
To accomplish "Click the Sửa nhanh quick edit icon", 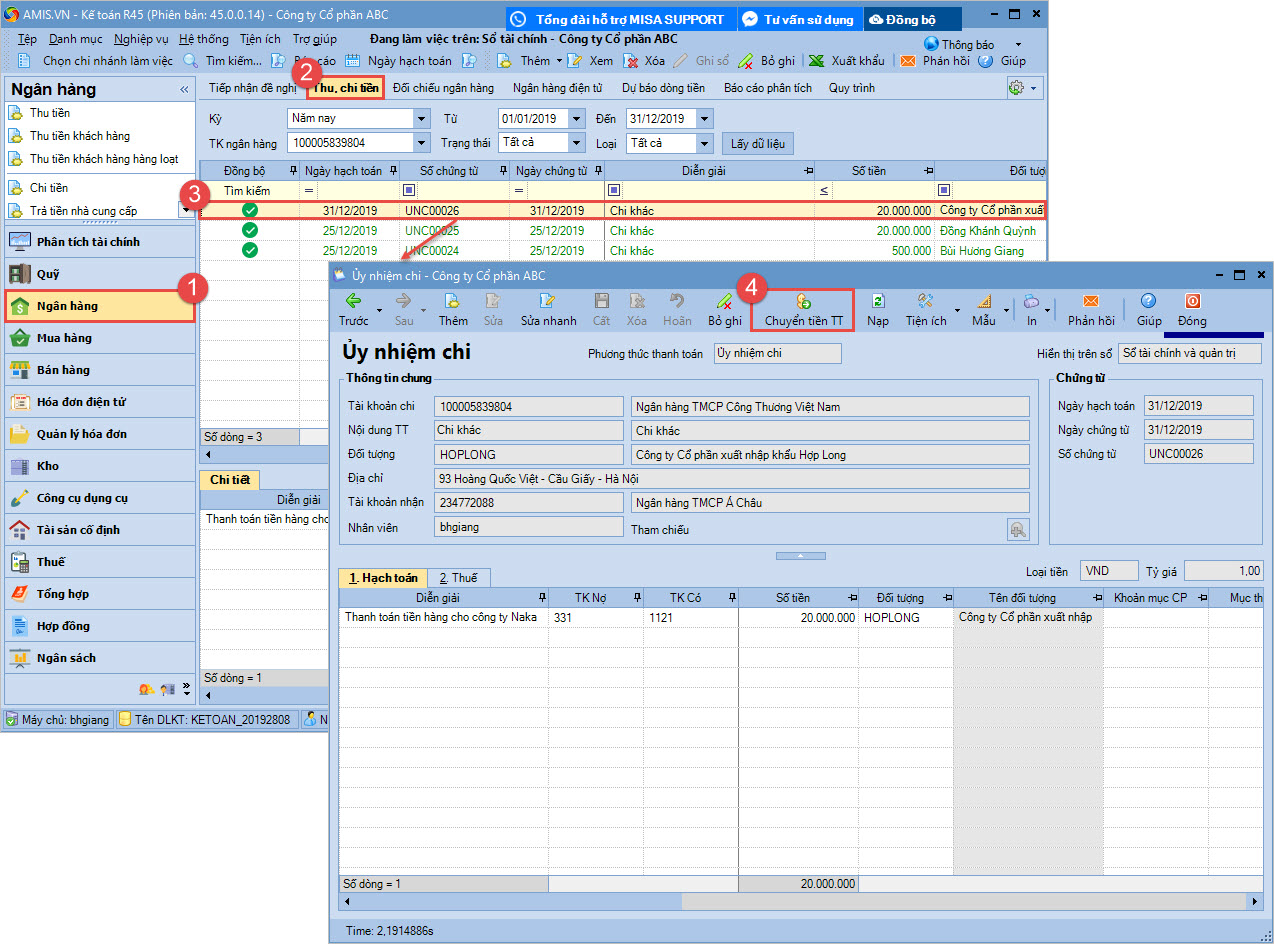I will [548, 301].
